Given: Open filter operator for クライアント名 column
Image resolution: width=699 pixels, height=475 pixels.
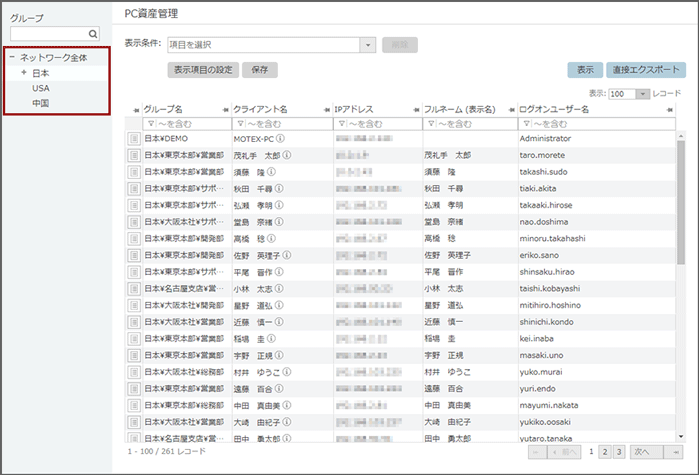Looking at the screenshot, I should 240,124.
